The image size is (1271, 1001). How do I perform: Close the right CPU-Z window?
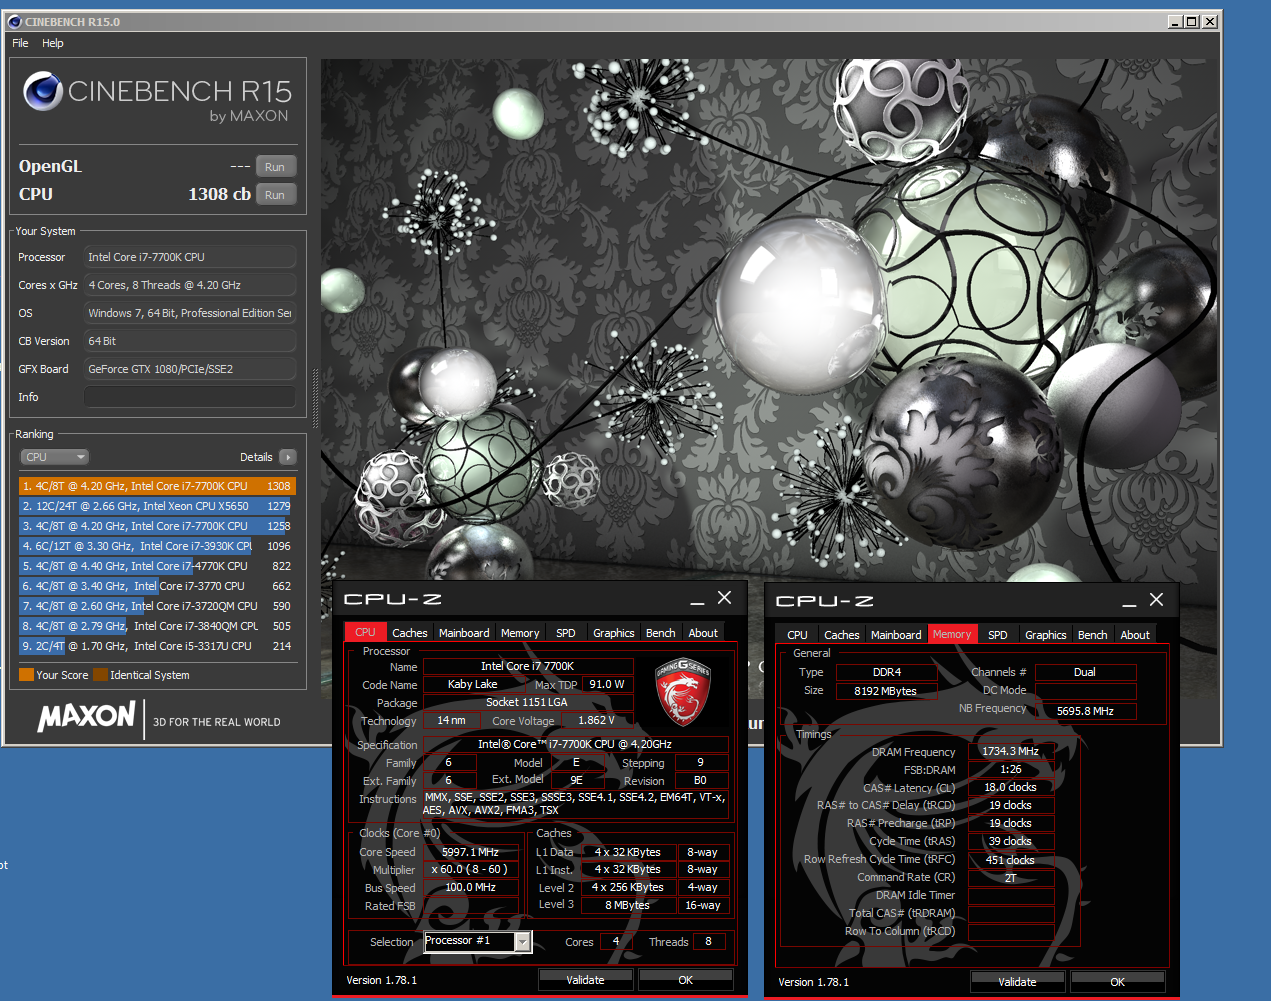click(x=1156, y=600)
